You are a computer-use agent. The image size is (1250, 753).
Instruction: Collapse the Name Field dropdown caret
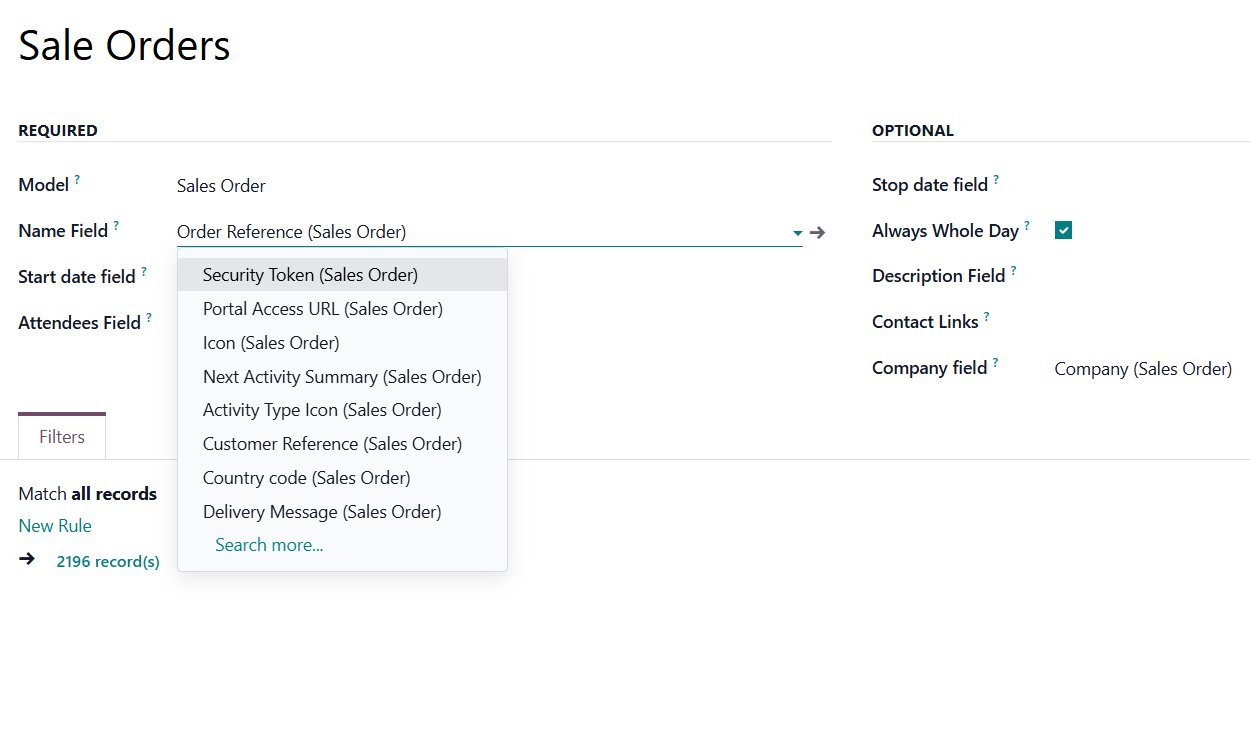click(797, 233)
